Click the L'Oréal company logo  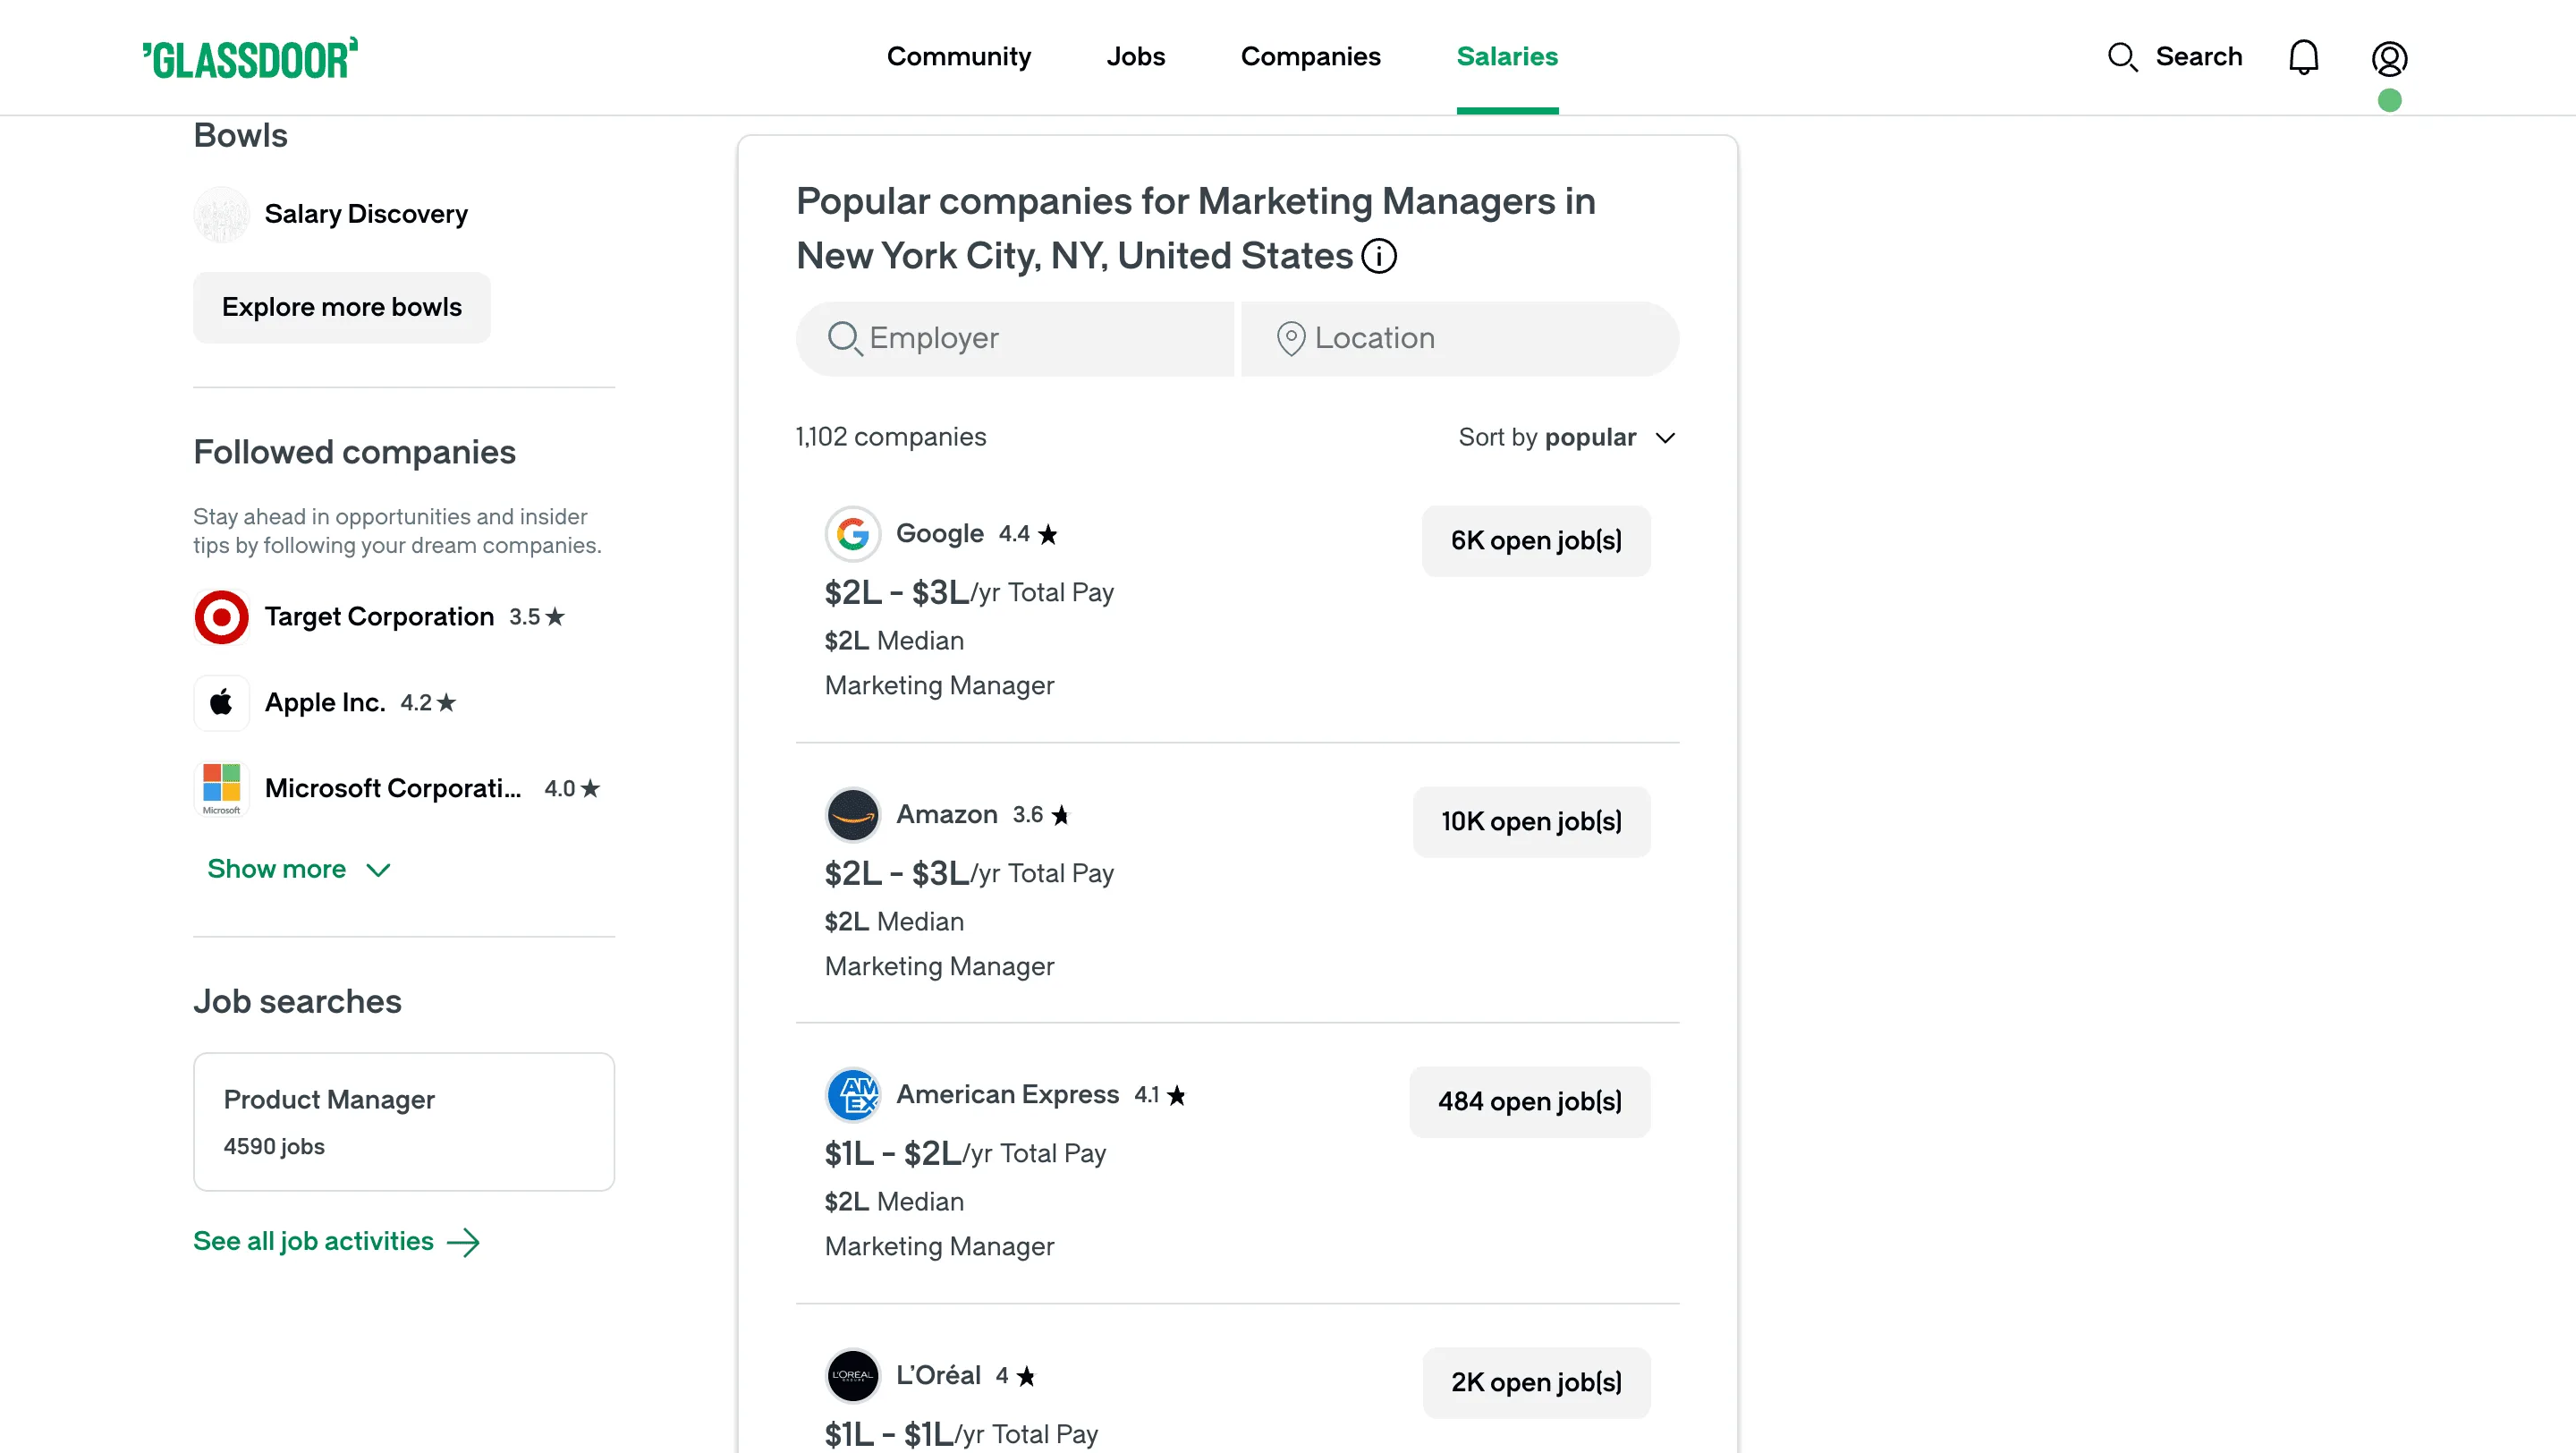click(x=852, y=1375)
